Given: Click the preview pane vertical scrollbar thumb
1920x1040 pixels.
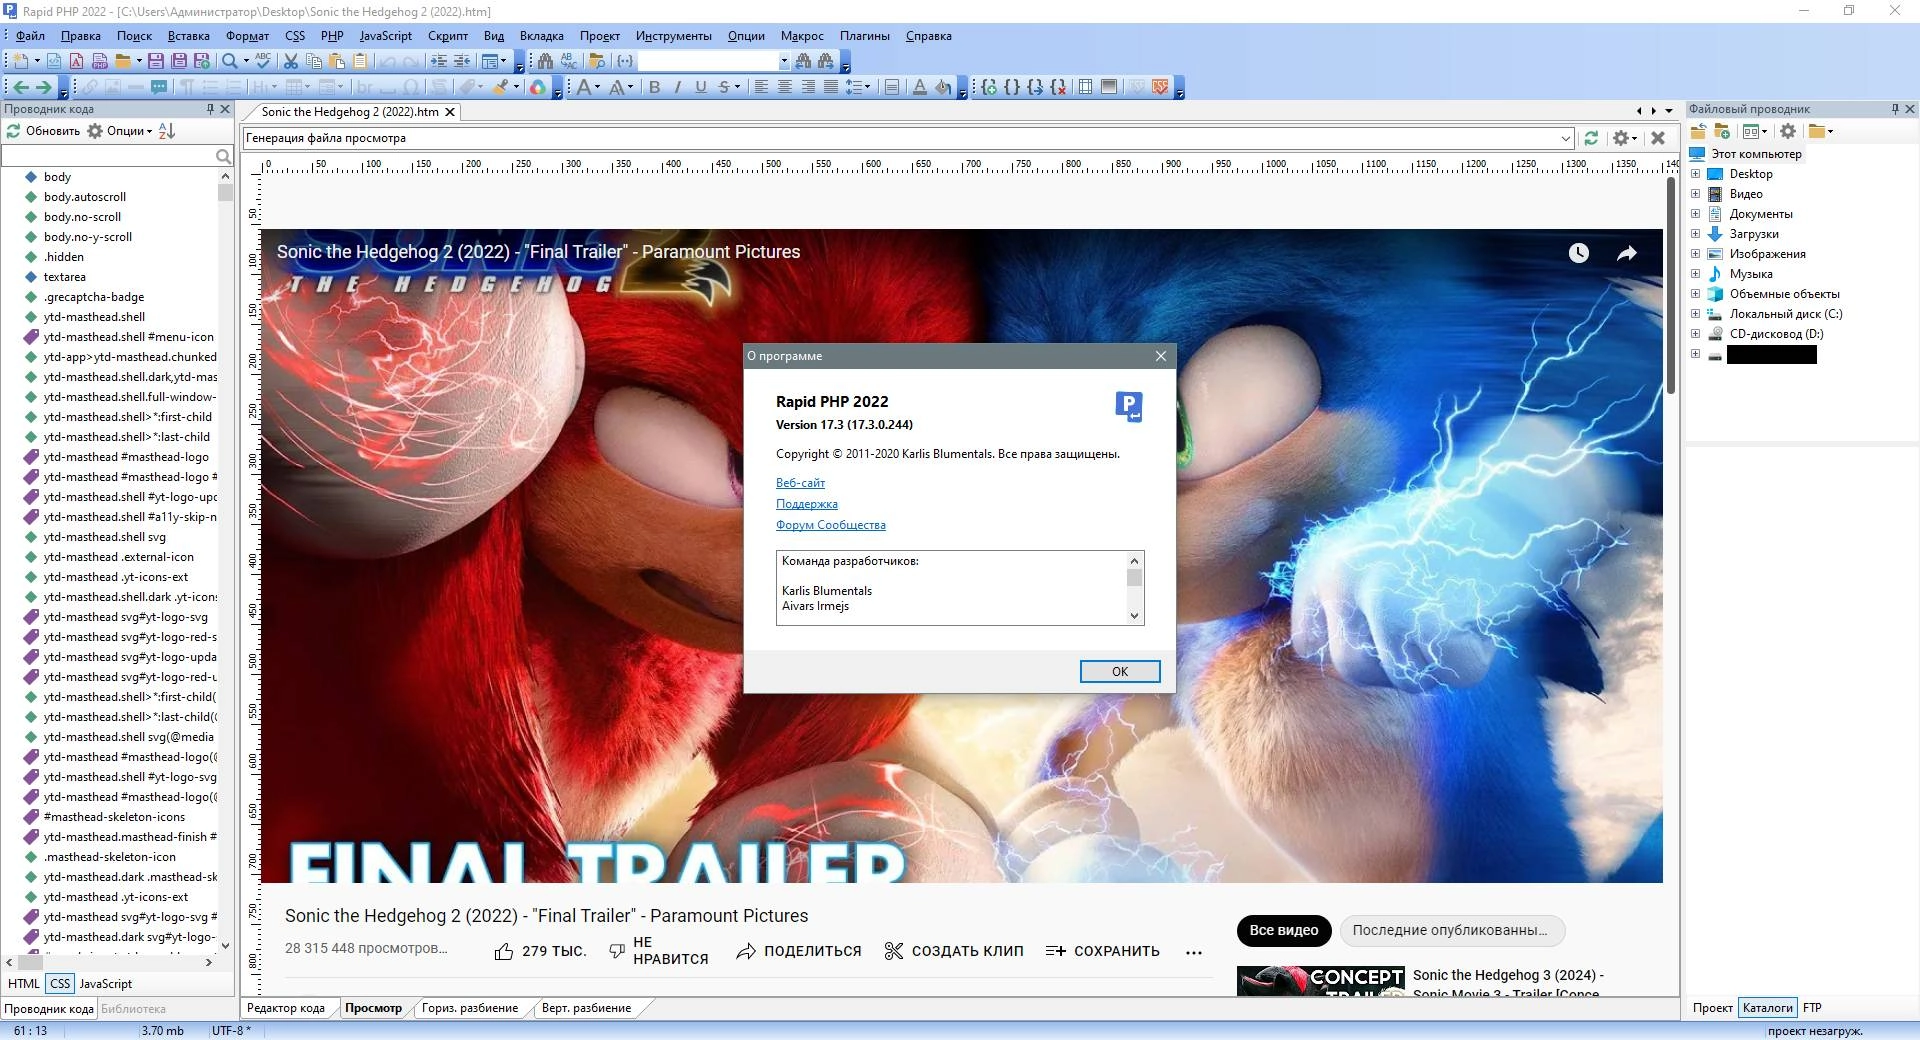Looking at the screenshot, I should (x=1670, y=285).
